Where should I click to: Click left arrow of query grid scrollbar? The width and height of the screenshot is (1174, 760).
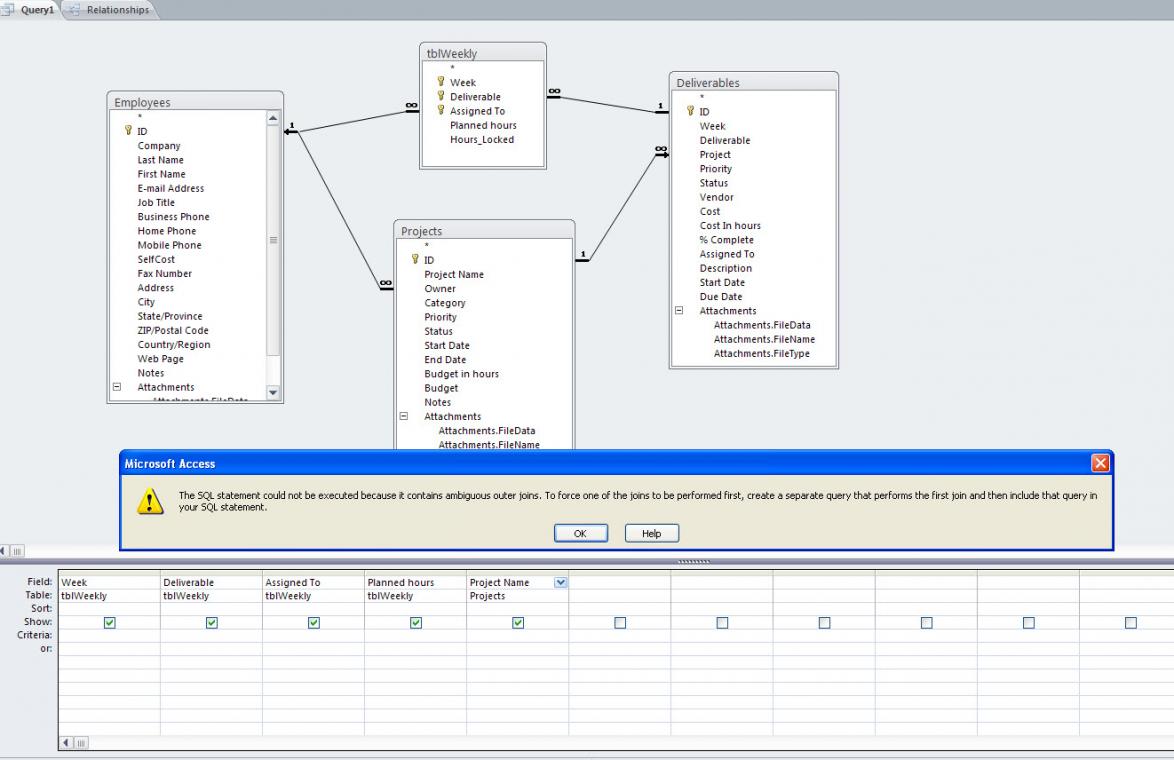pos(66,743)
